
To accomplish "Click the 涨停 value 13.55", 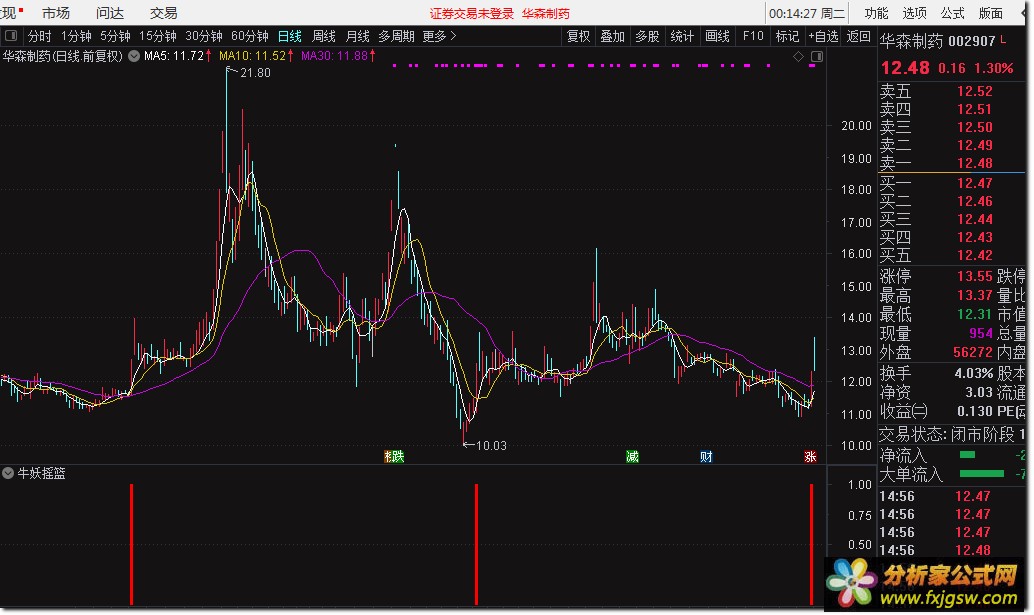I will pos(974,276).
